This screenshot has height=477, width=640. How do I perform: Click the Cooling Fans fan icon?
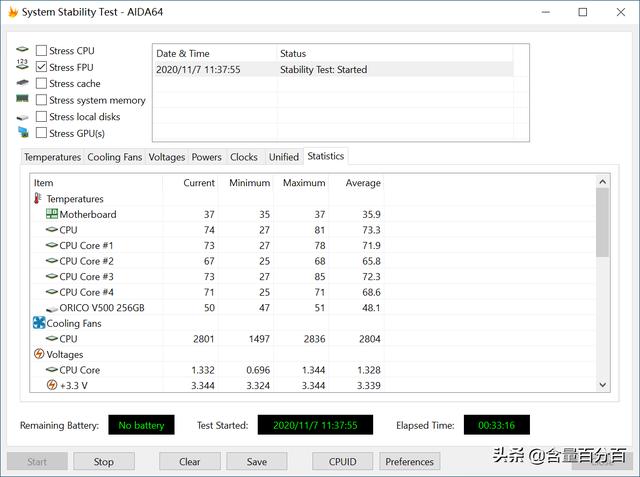[x=39, y=323]
